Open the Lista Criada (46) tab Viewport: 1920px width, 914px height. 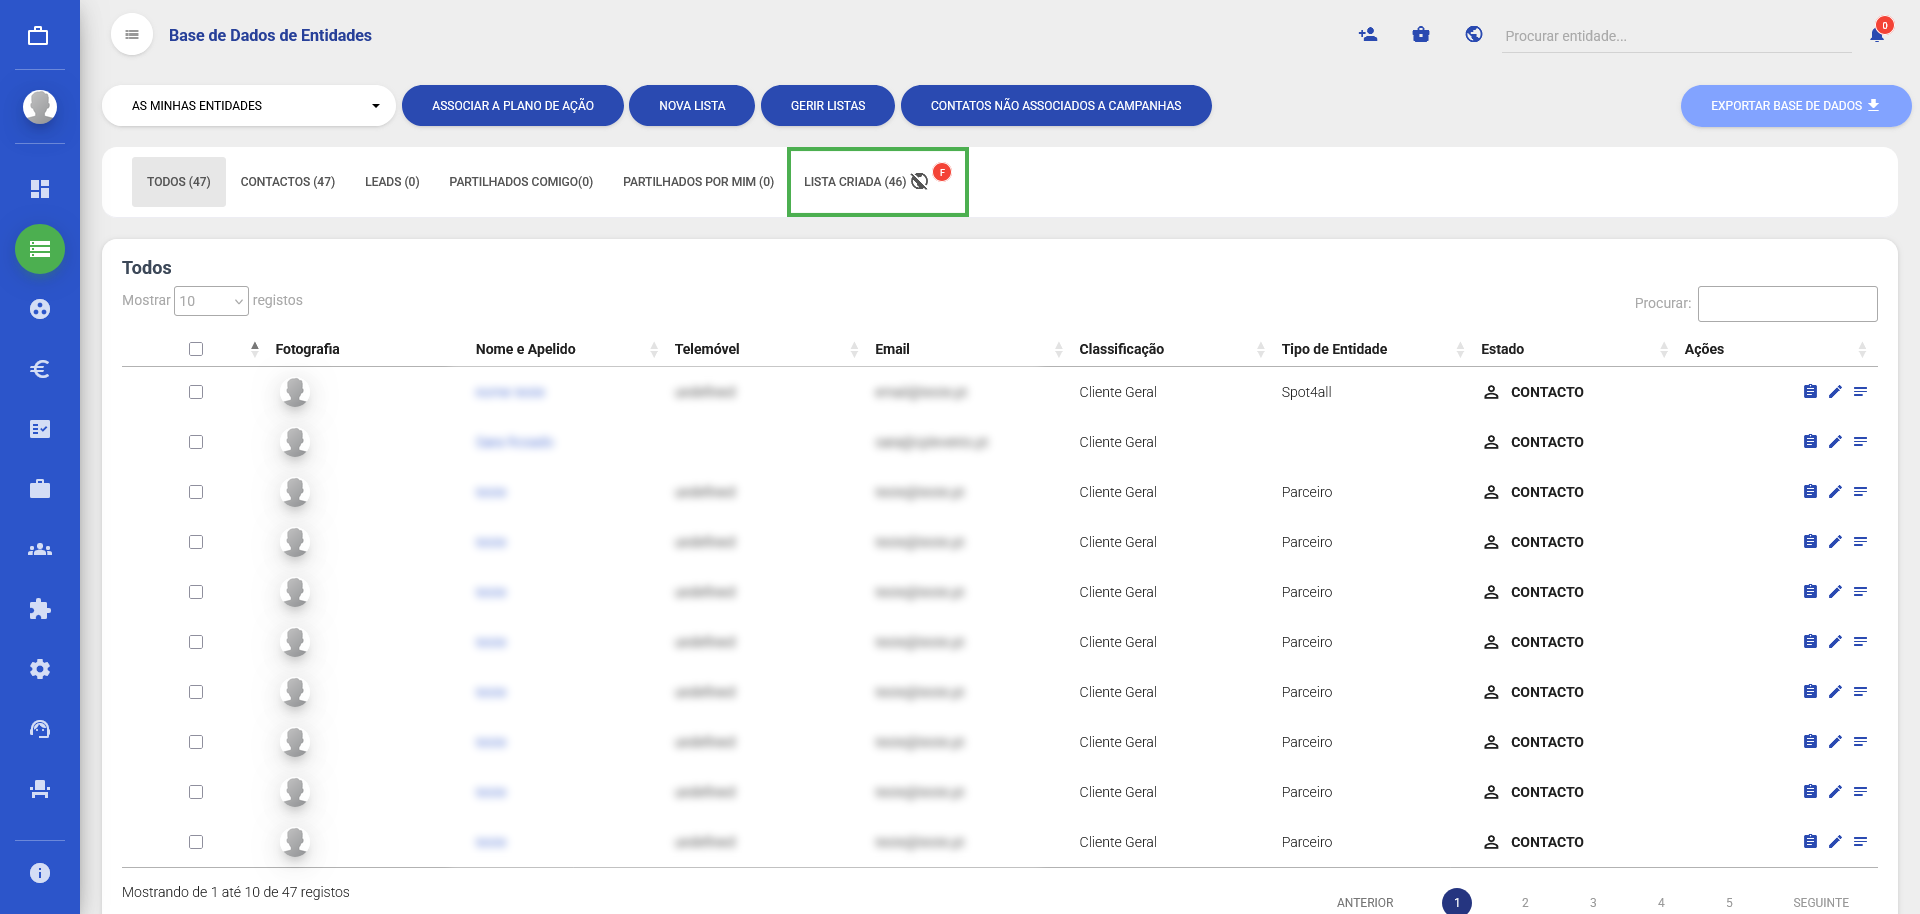(855, 182)
